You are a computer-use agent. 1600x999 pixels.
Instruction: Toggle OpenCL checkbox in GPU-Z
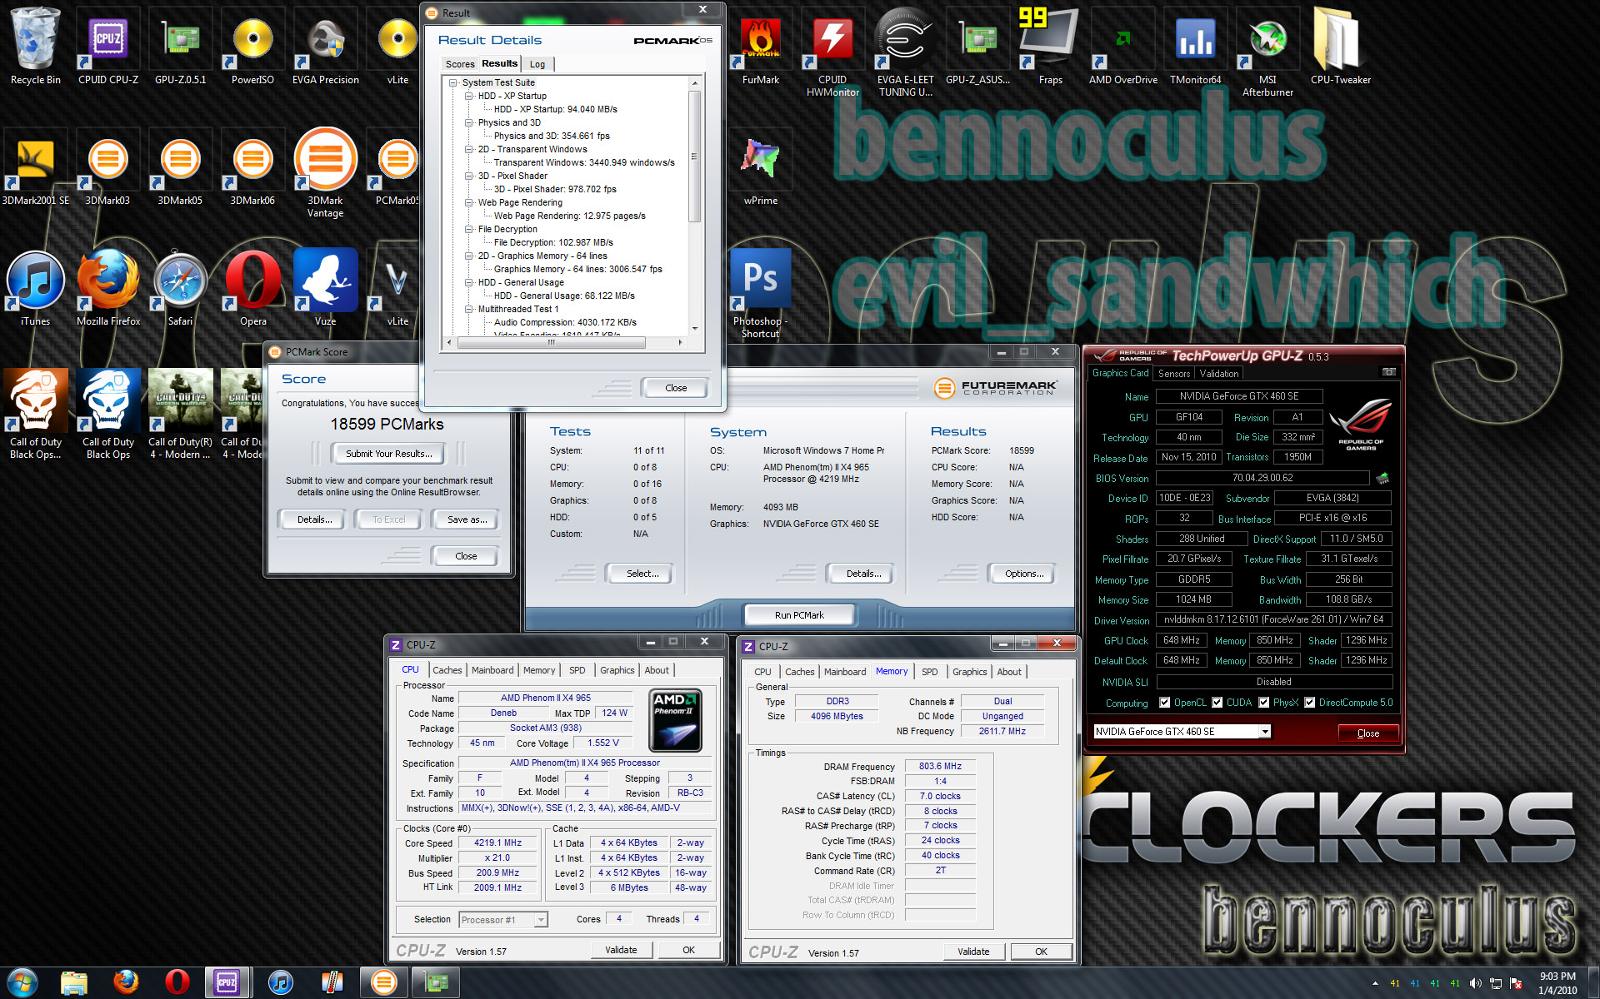coord(1164,702)
